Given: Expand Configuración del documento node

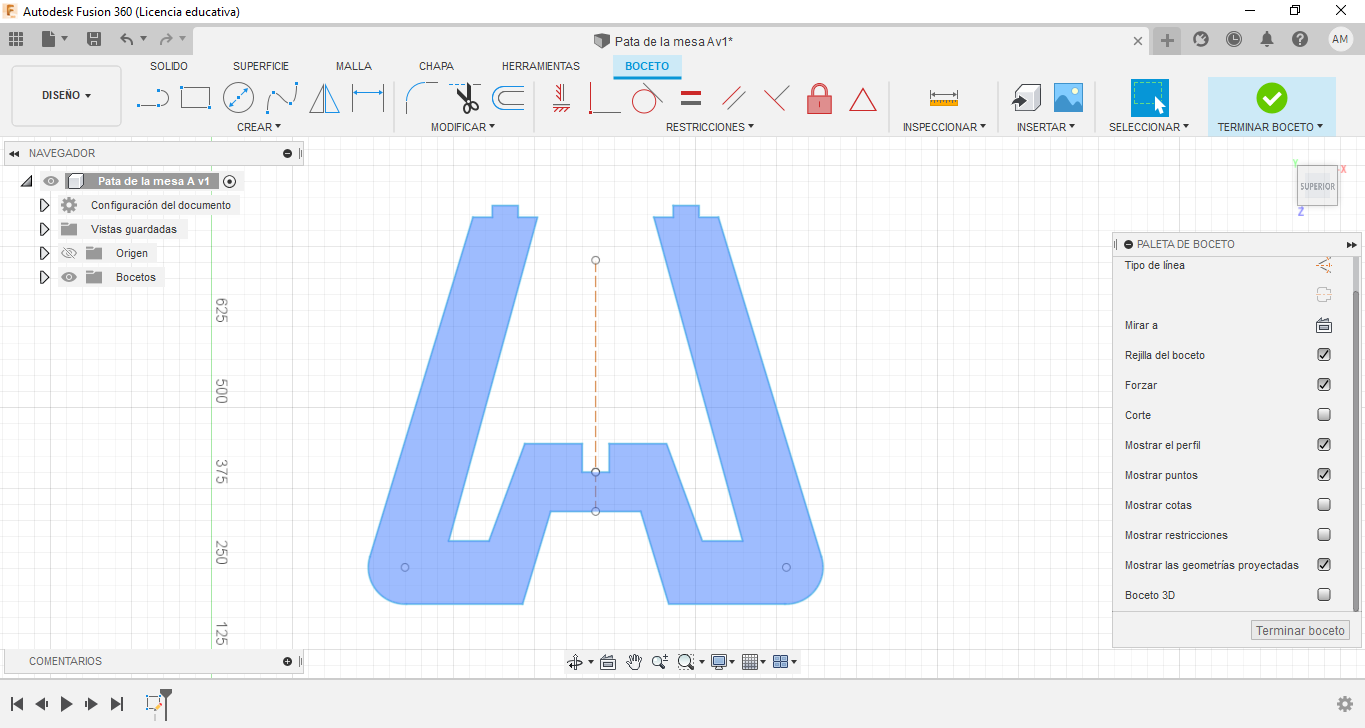Looking at the screenshot, I should 44,205.
